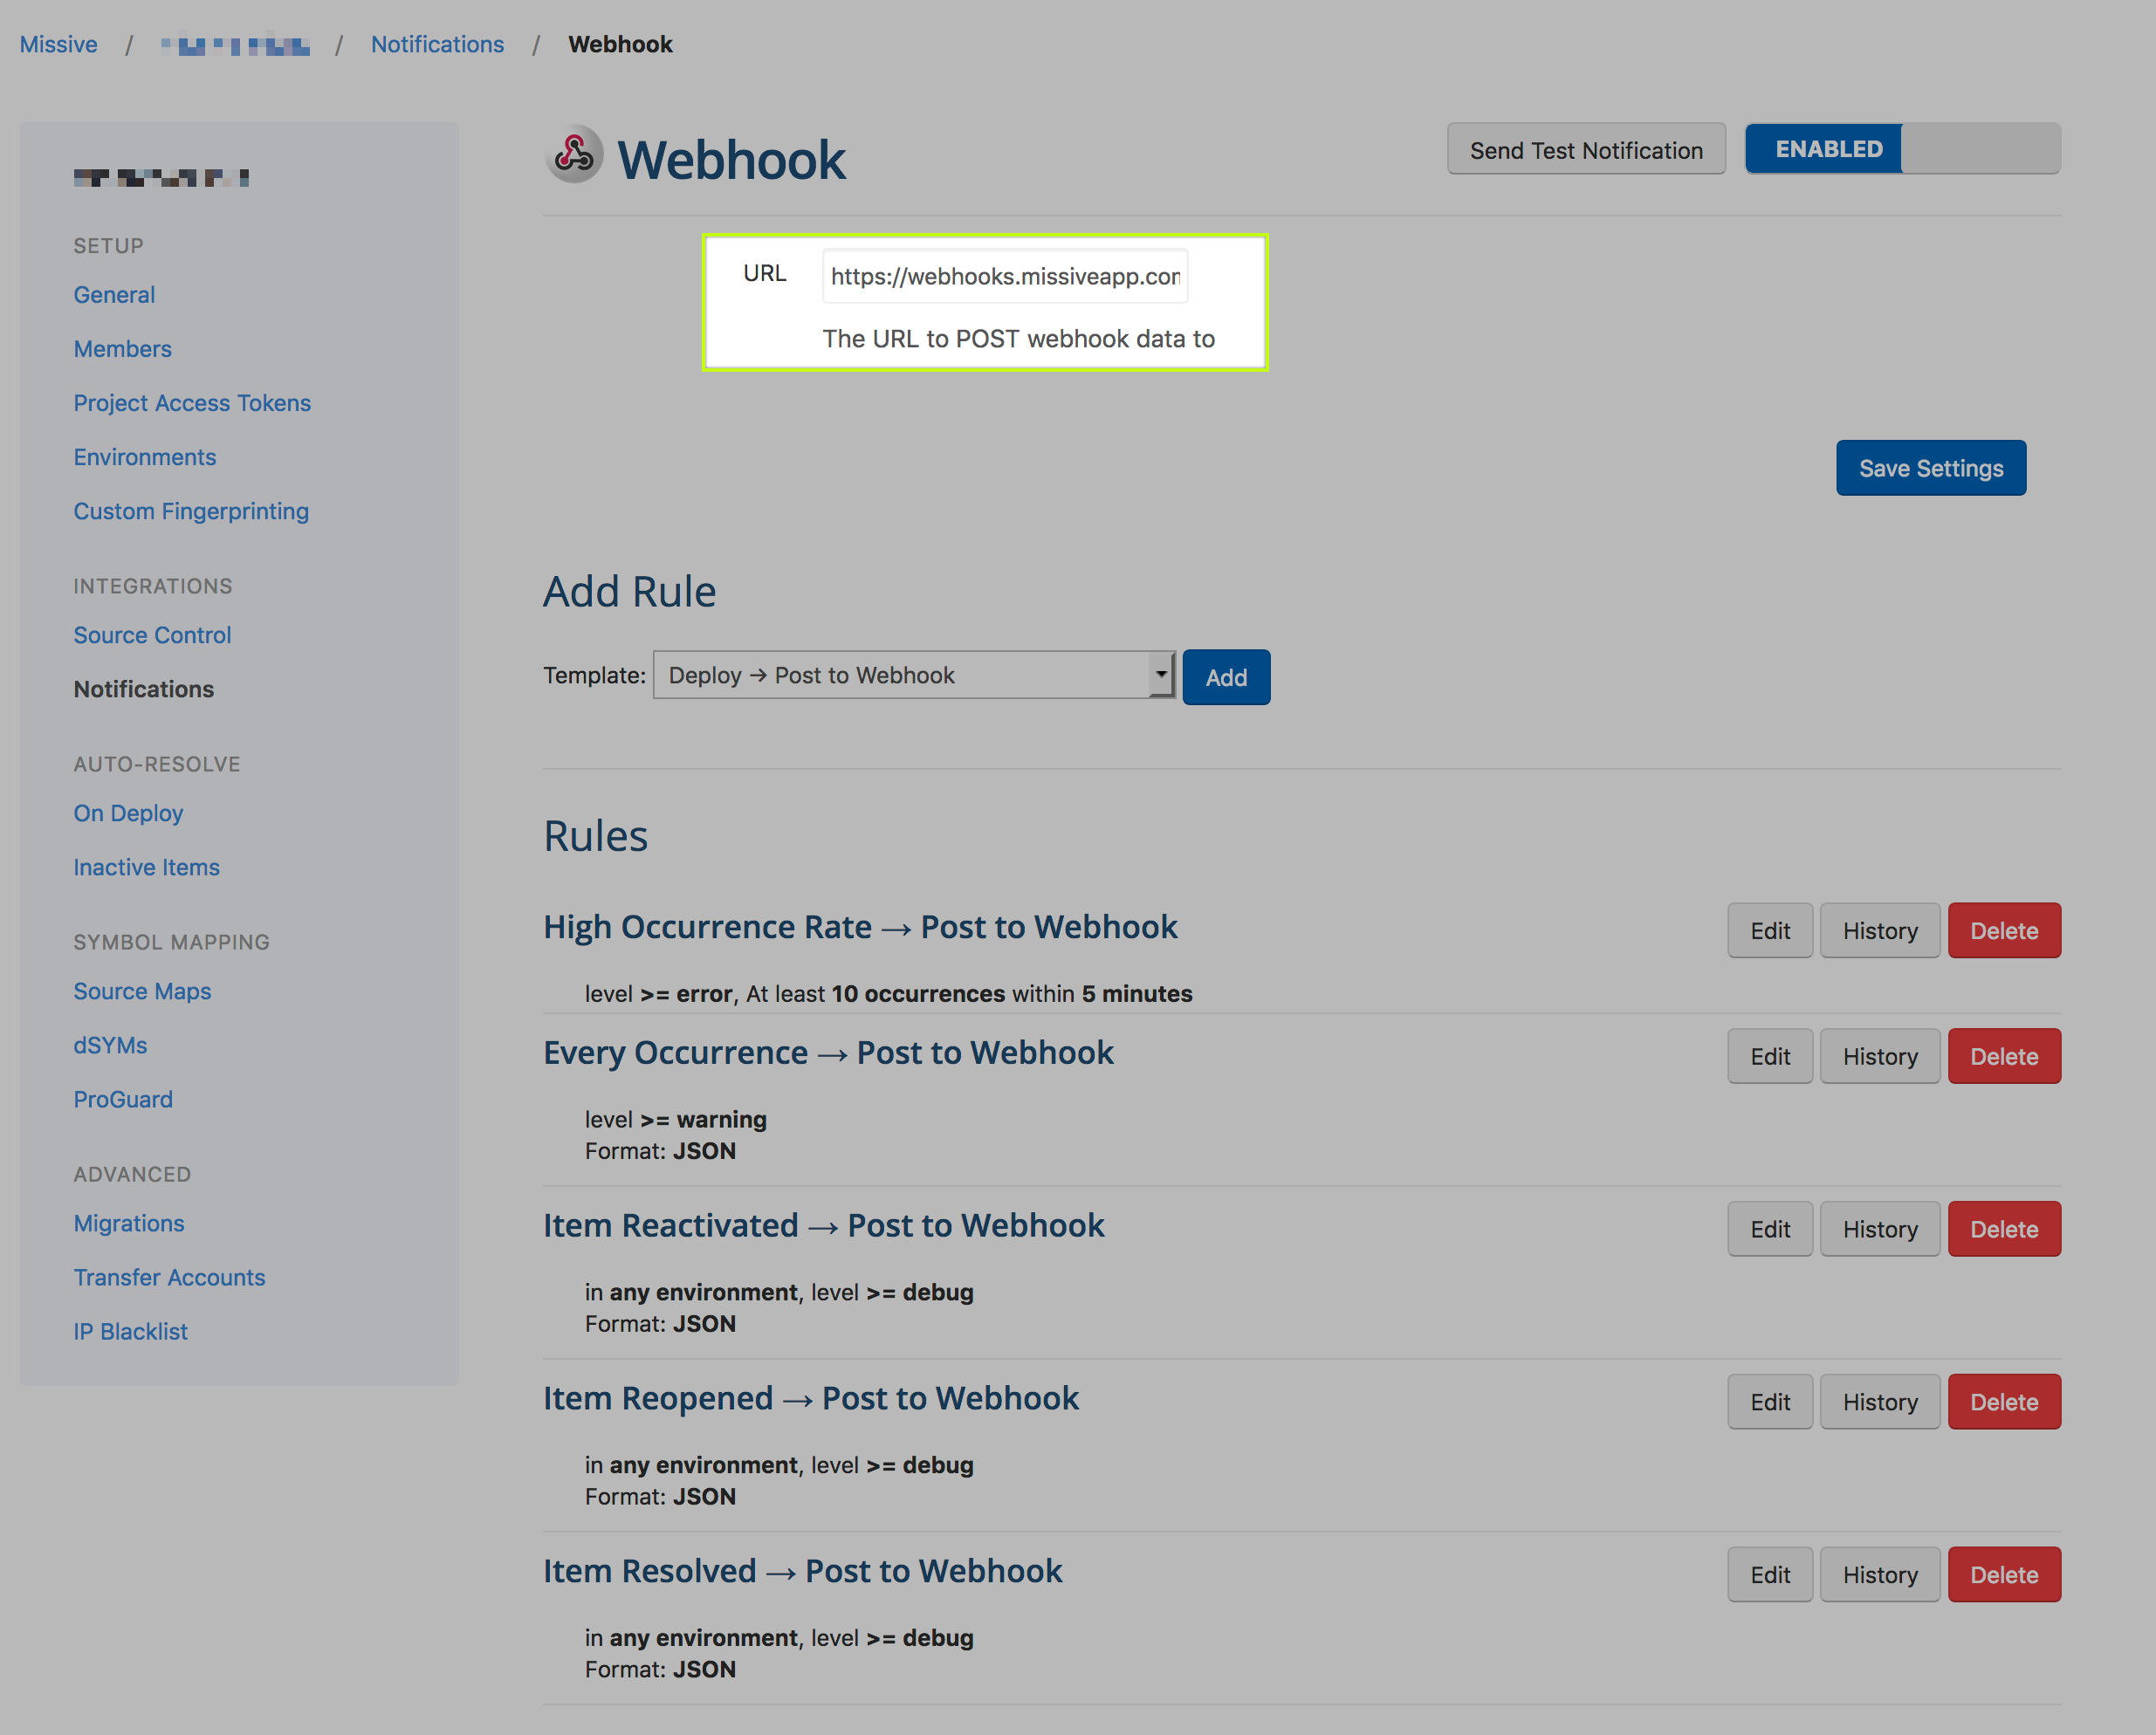The height and width of the screenshot is (1735, 2156).
Task: Delete the Item Reactivated rule
Action: pyautogui.click(x=2003, y=1229)
